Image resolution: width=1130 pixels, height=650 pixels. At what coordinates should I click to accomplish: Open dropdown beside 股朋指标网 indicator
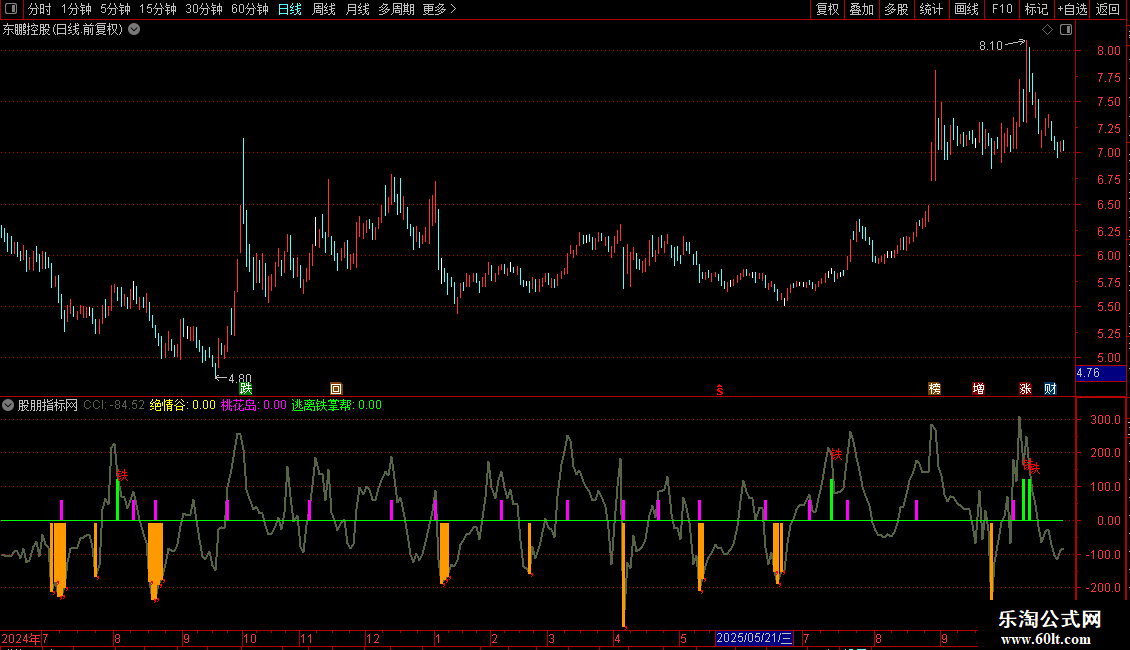click(8, 405)
